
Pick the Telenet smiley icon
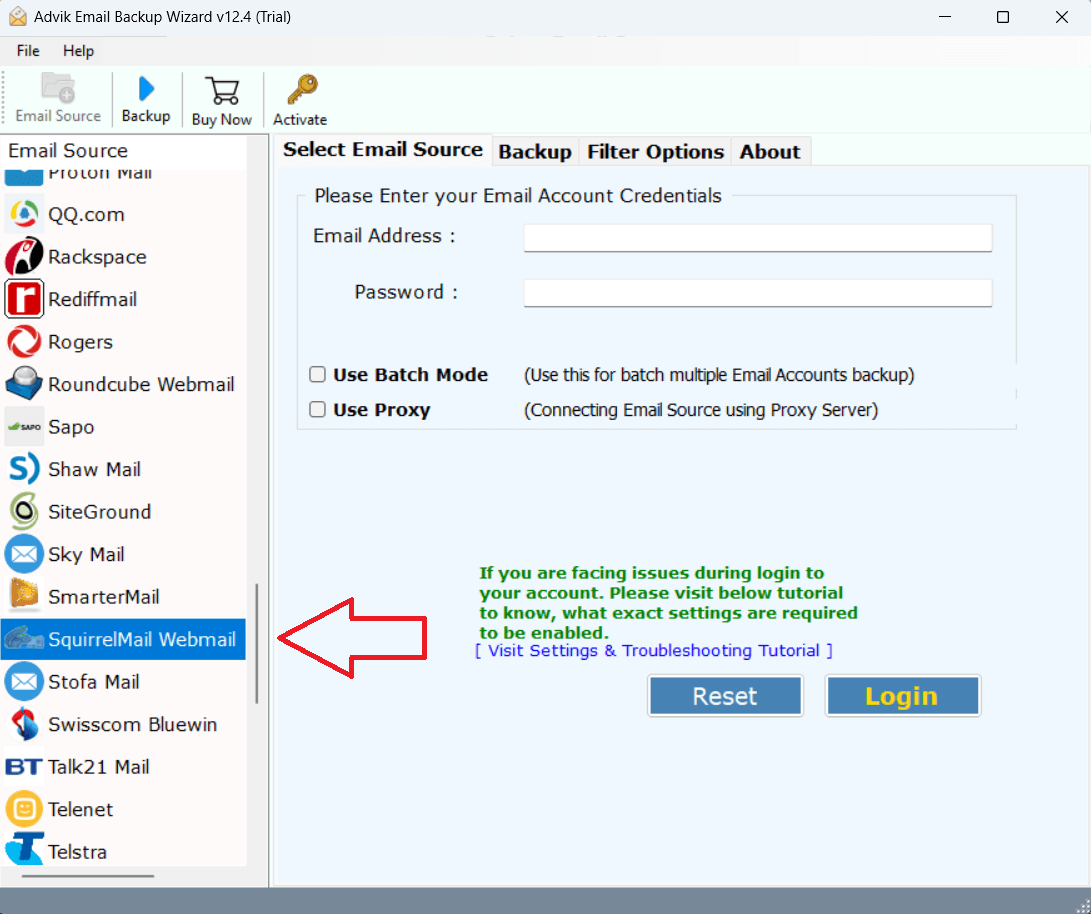click(x=24, y=809)
